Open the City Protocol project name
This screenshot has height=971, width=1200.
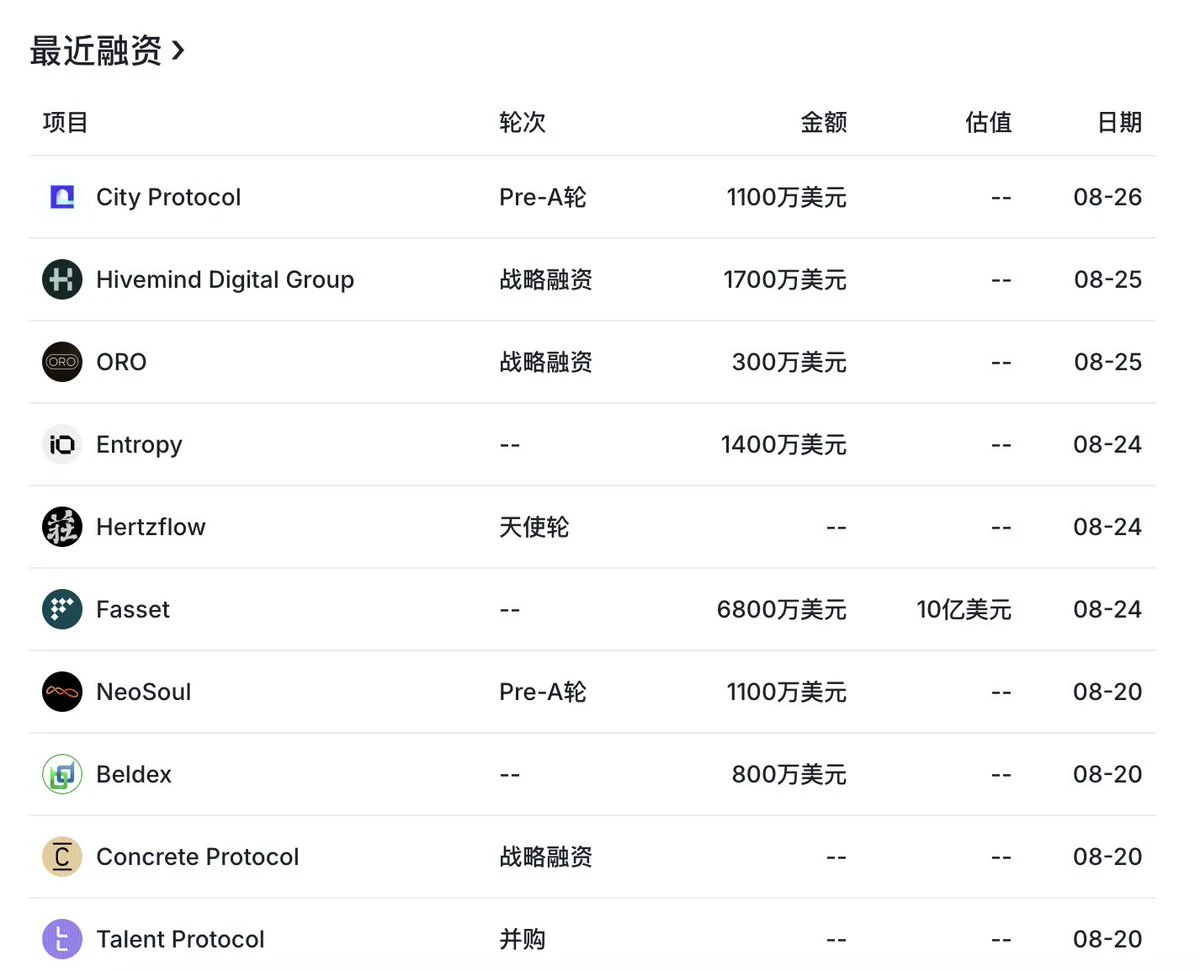click(x=168, y=197)
